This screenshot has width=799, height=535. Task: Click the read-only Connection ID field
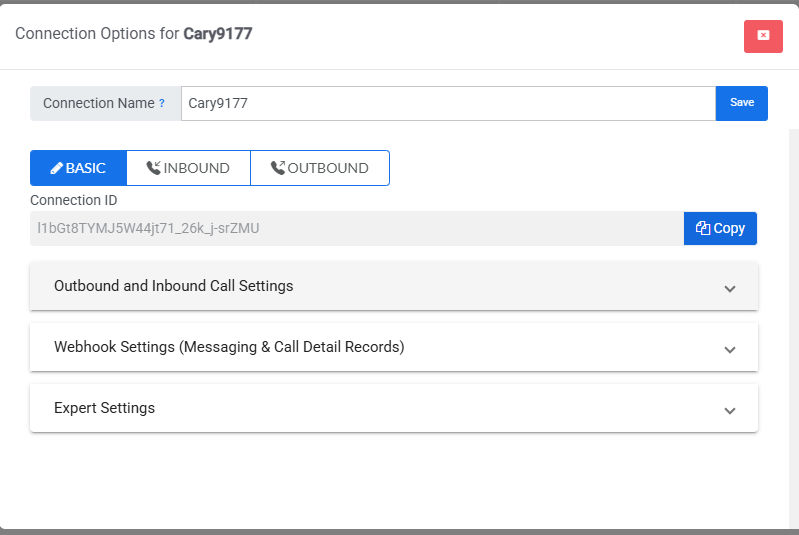point(356,228)
